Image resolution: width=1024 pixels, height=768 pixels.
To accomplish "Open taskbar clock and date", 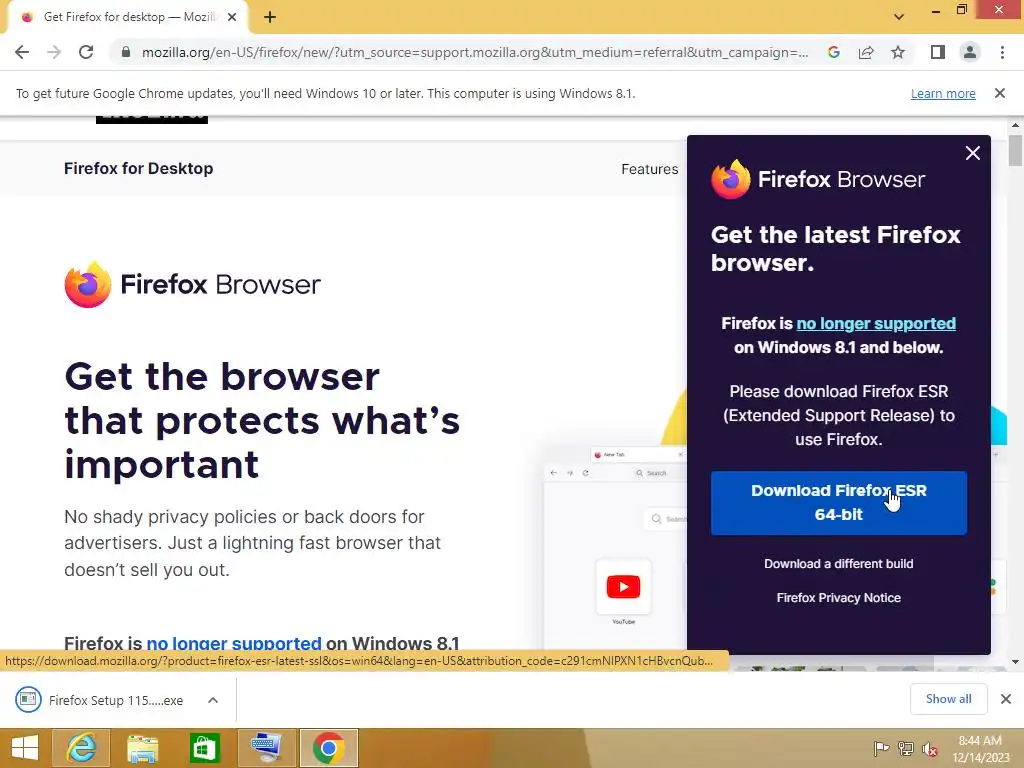I will coord(980,749).
